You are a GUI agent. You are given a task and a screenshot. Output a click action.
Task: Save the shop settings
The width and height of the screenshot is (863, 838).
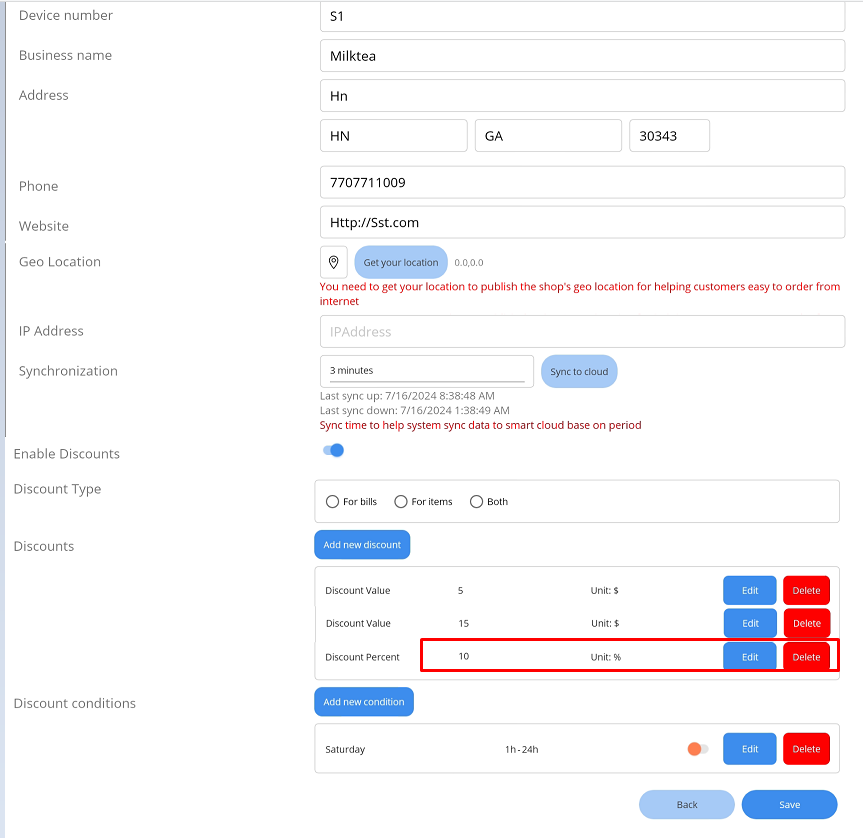789,804
